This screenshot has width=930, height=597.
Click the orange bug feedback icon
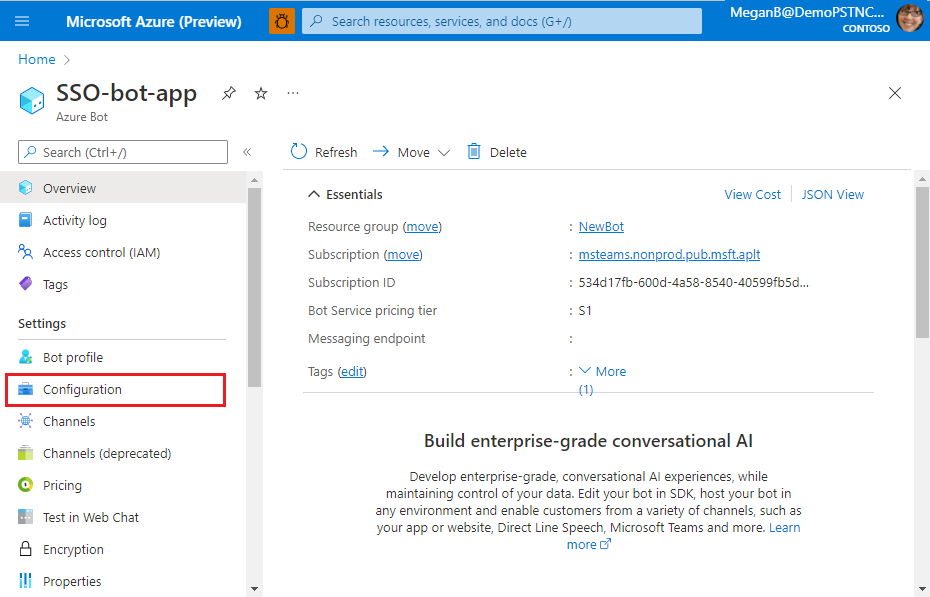pos(282,21)
